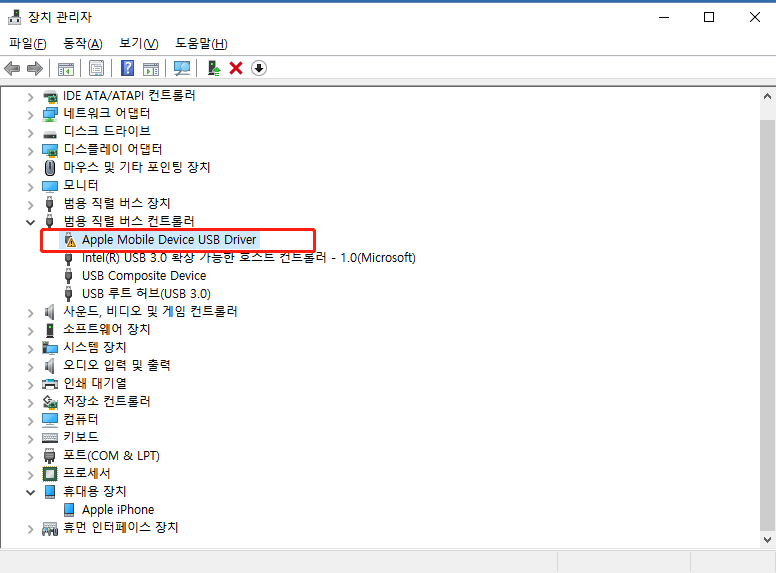
Task: Click the 모니터 icon
Action: click(x=50, y=186)
